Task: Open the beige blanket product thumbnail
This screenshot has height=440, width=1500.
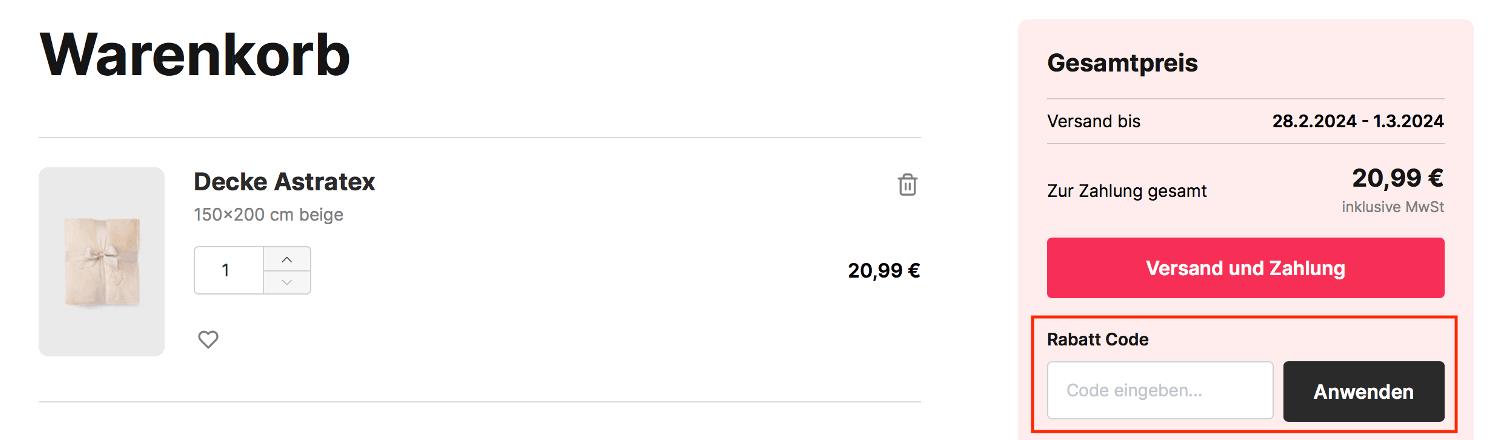Action: click(102, 261)
